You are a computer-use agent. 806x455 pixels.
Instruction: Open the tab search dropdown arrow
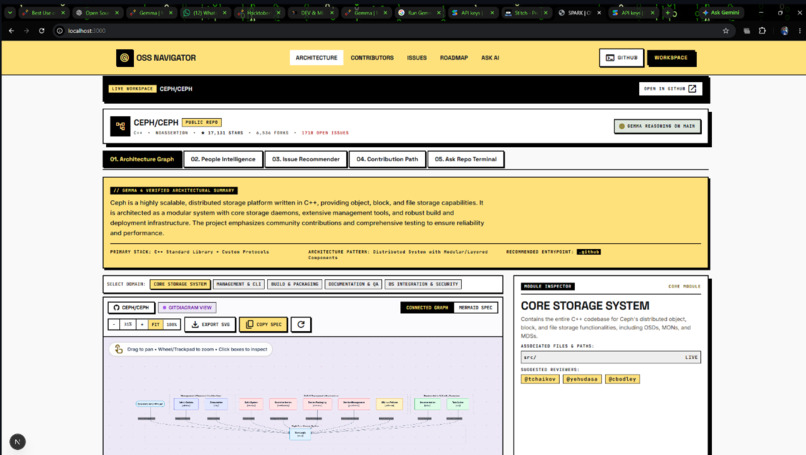click(x=10, y=12)
